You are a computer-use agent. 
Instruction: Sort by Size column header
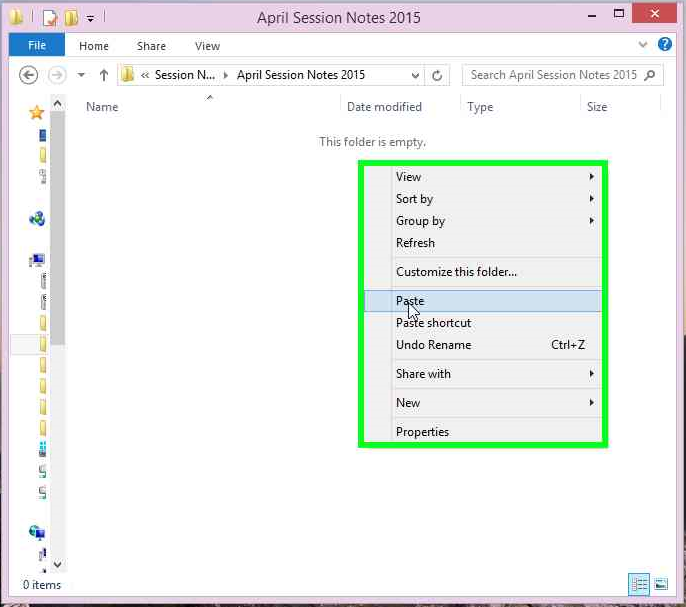pos(620,106)
